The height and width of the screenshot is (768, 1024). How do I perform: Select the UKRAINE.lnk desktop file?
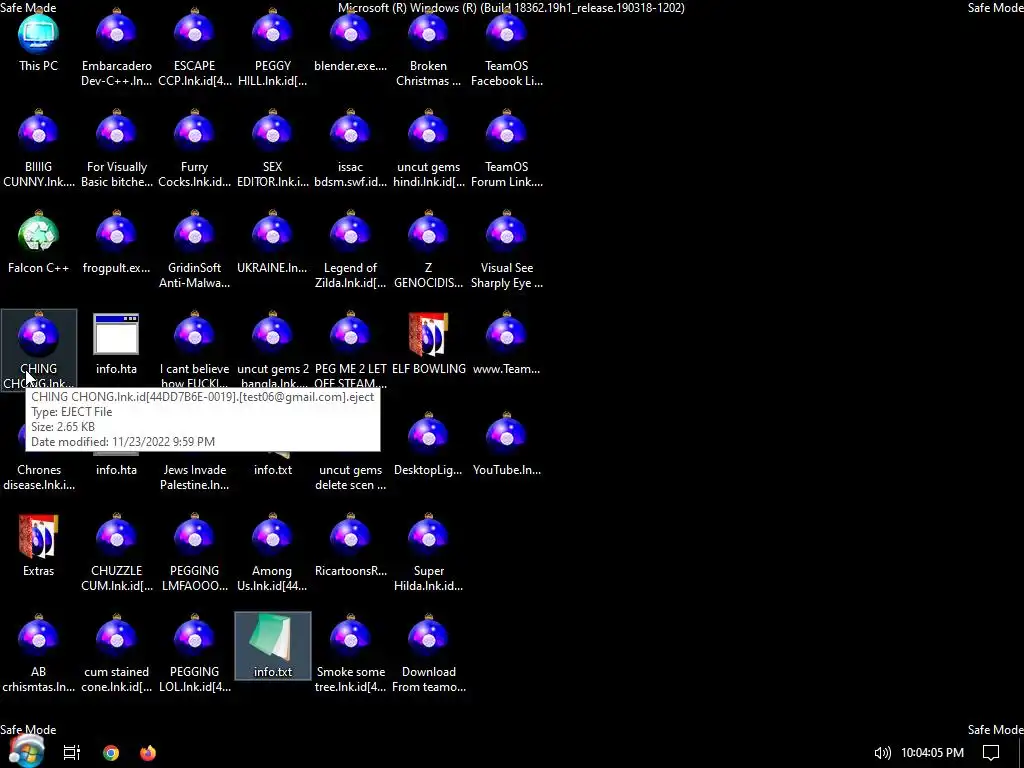click(x=272, y=244)
